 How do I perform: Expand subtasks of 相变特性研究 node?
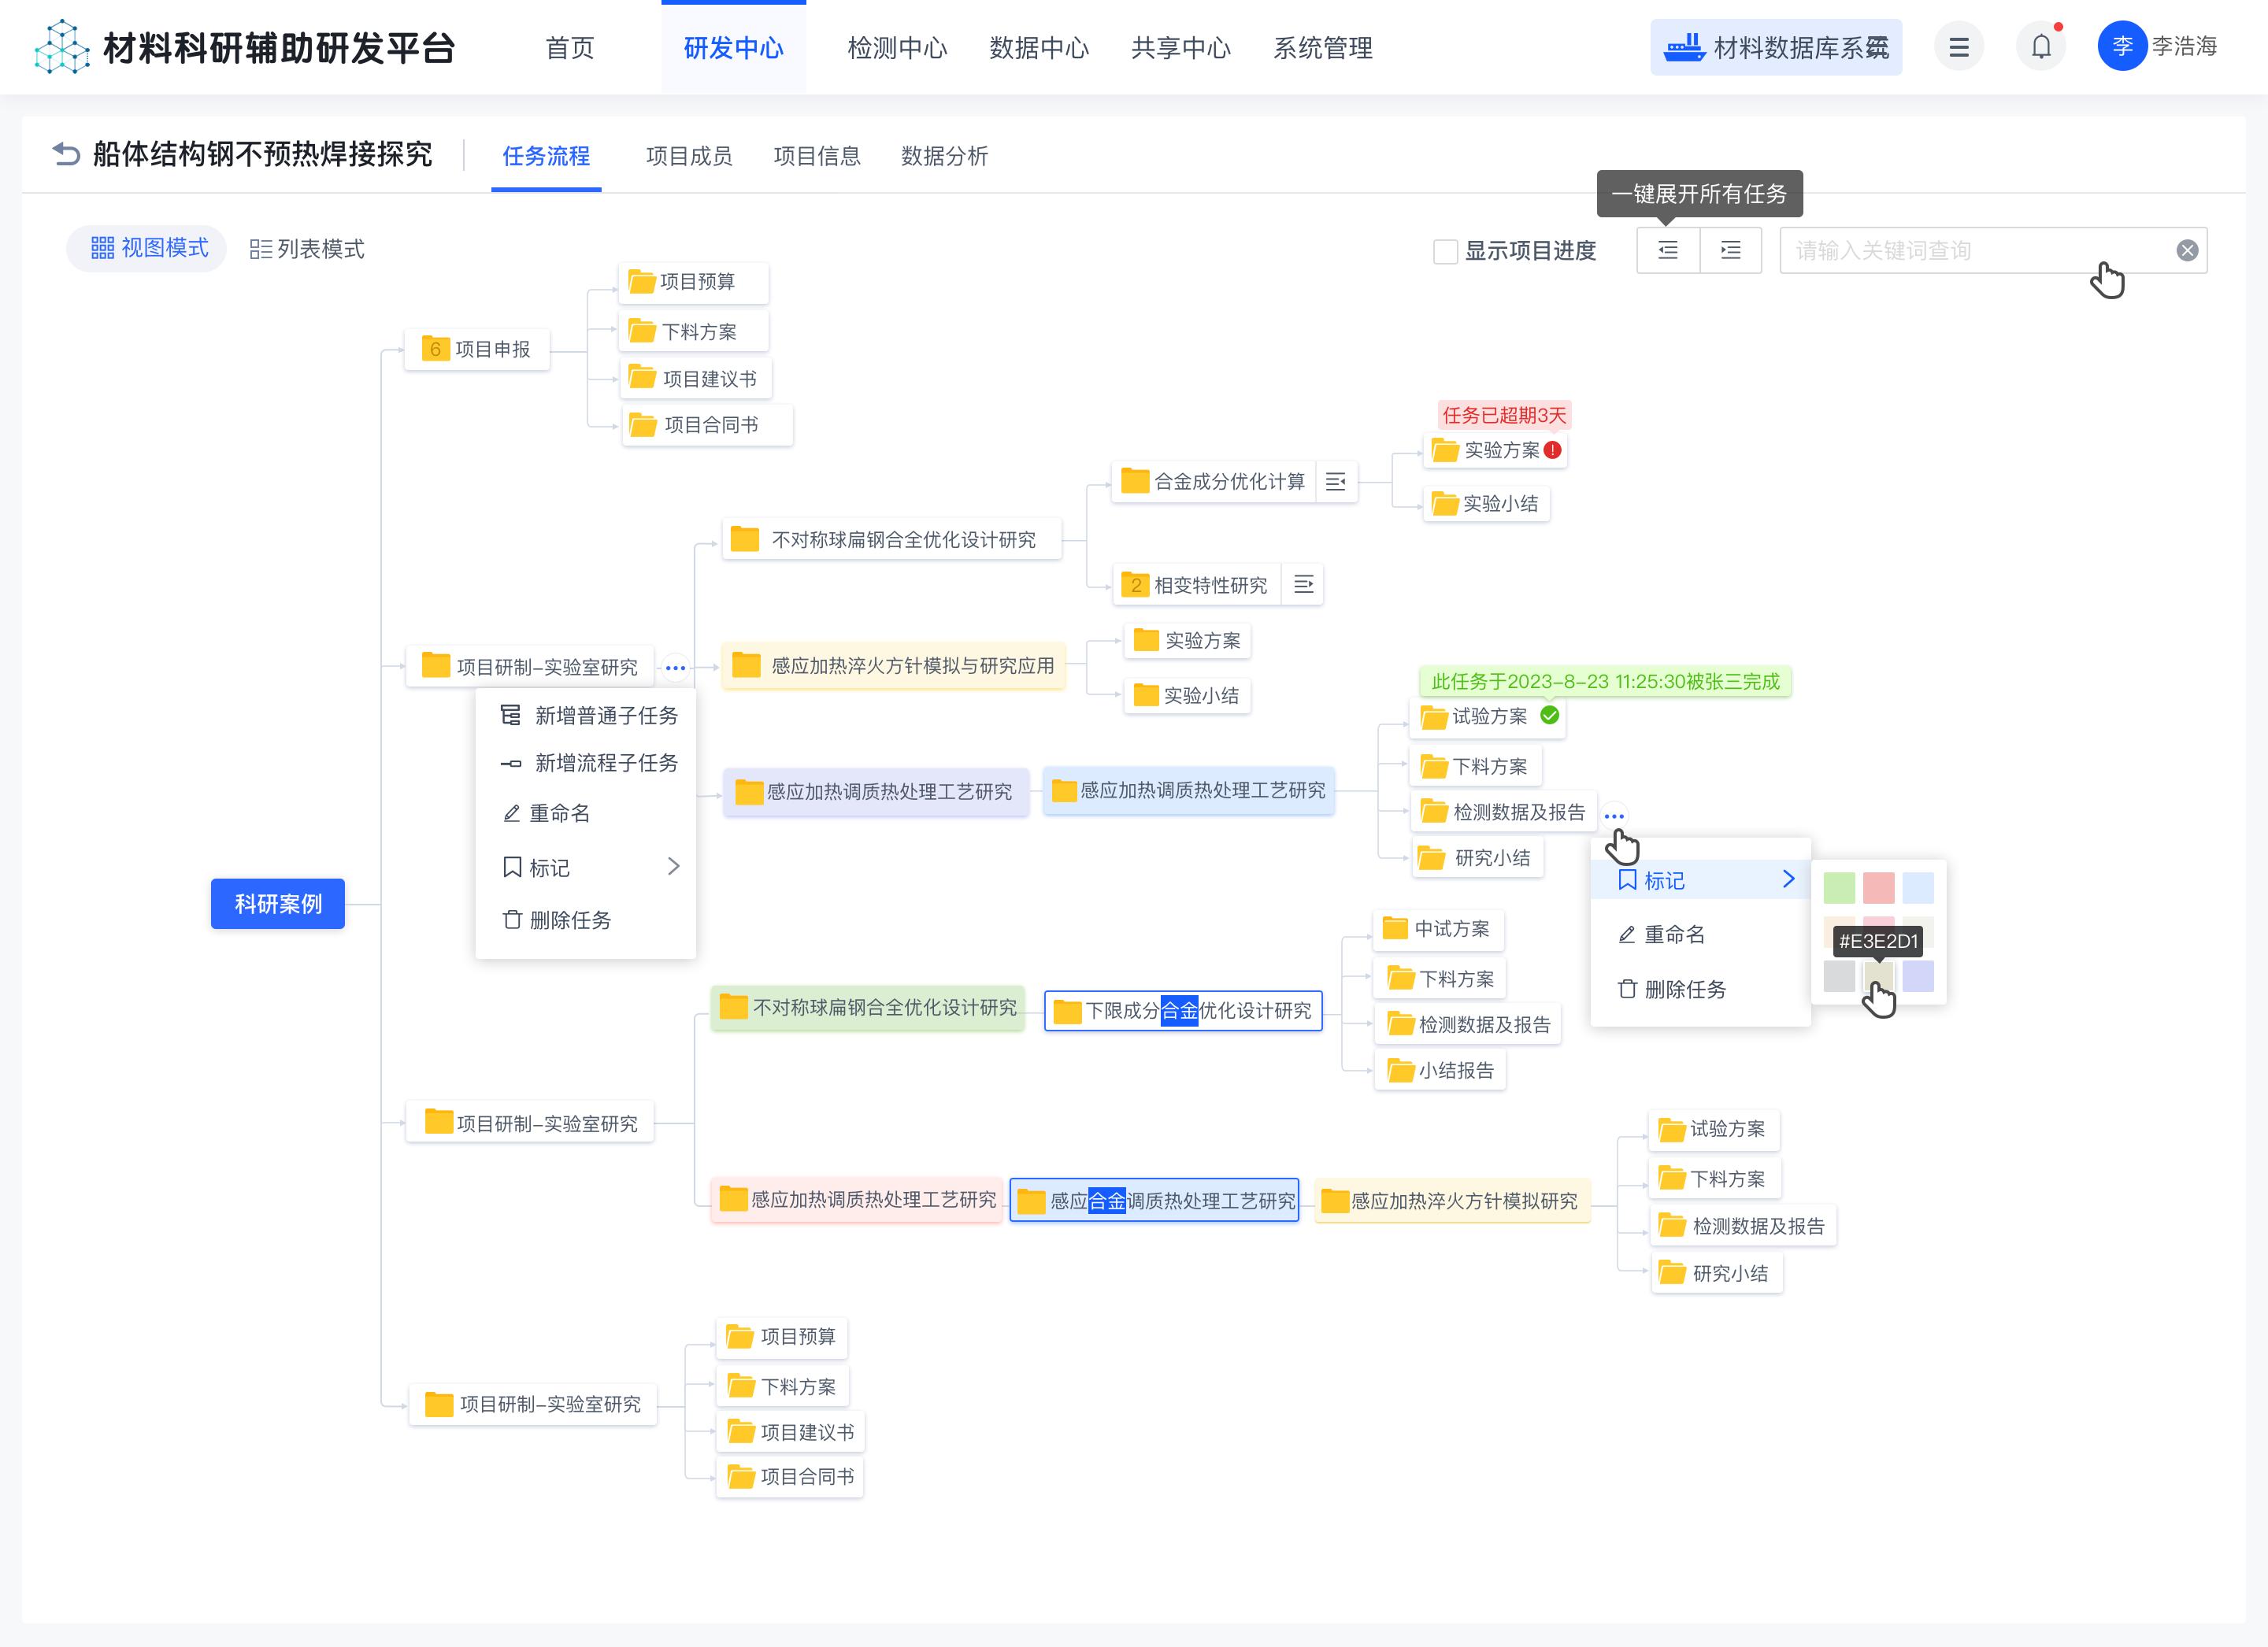[x=1302, y=584]
